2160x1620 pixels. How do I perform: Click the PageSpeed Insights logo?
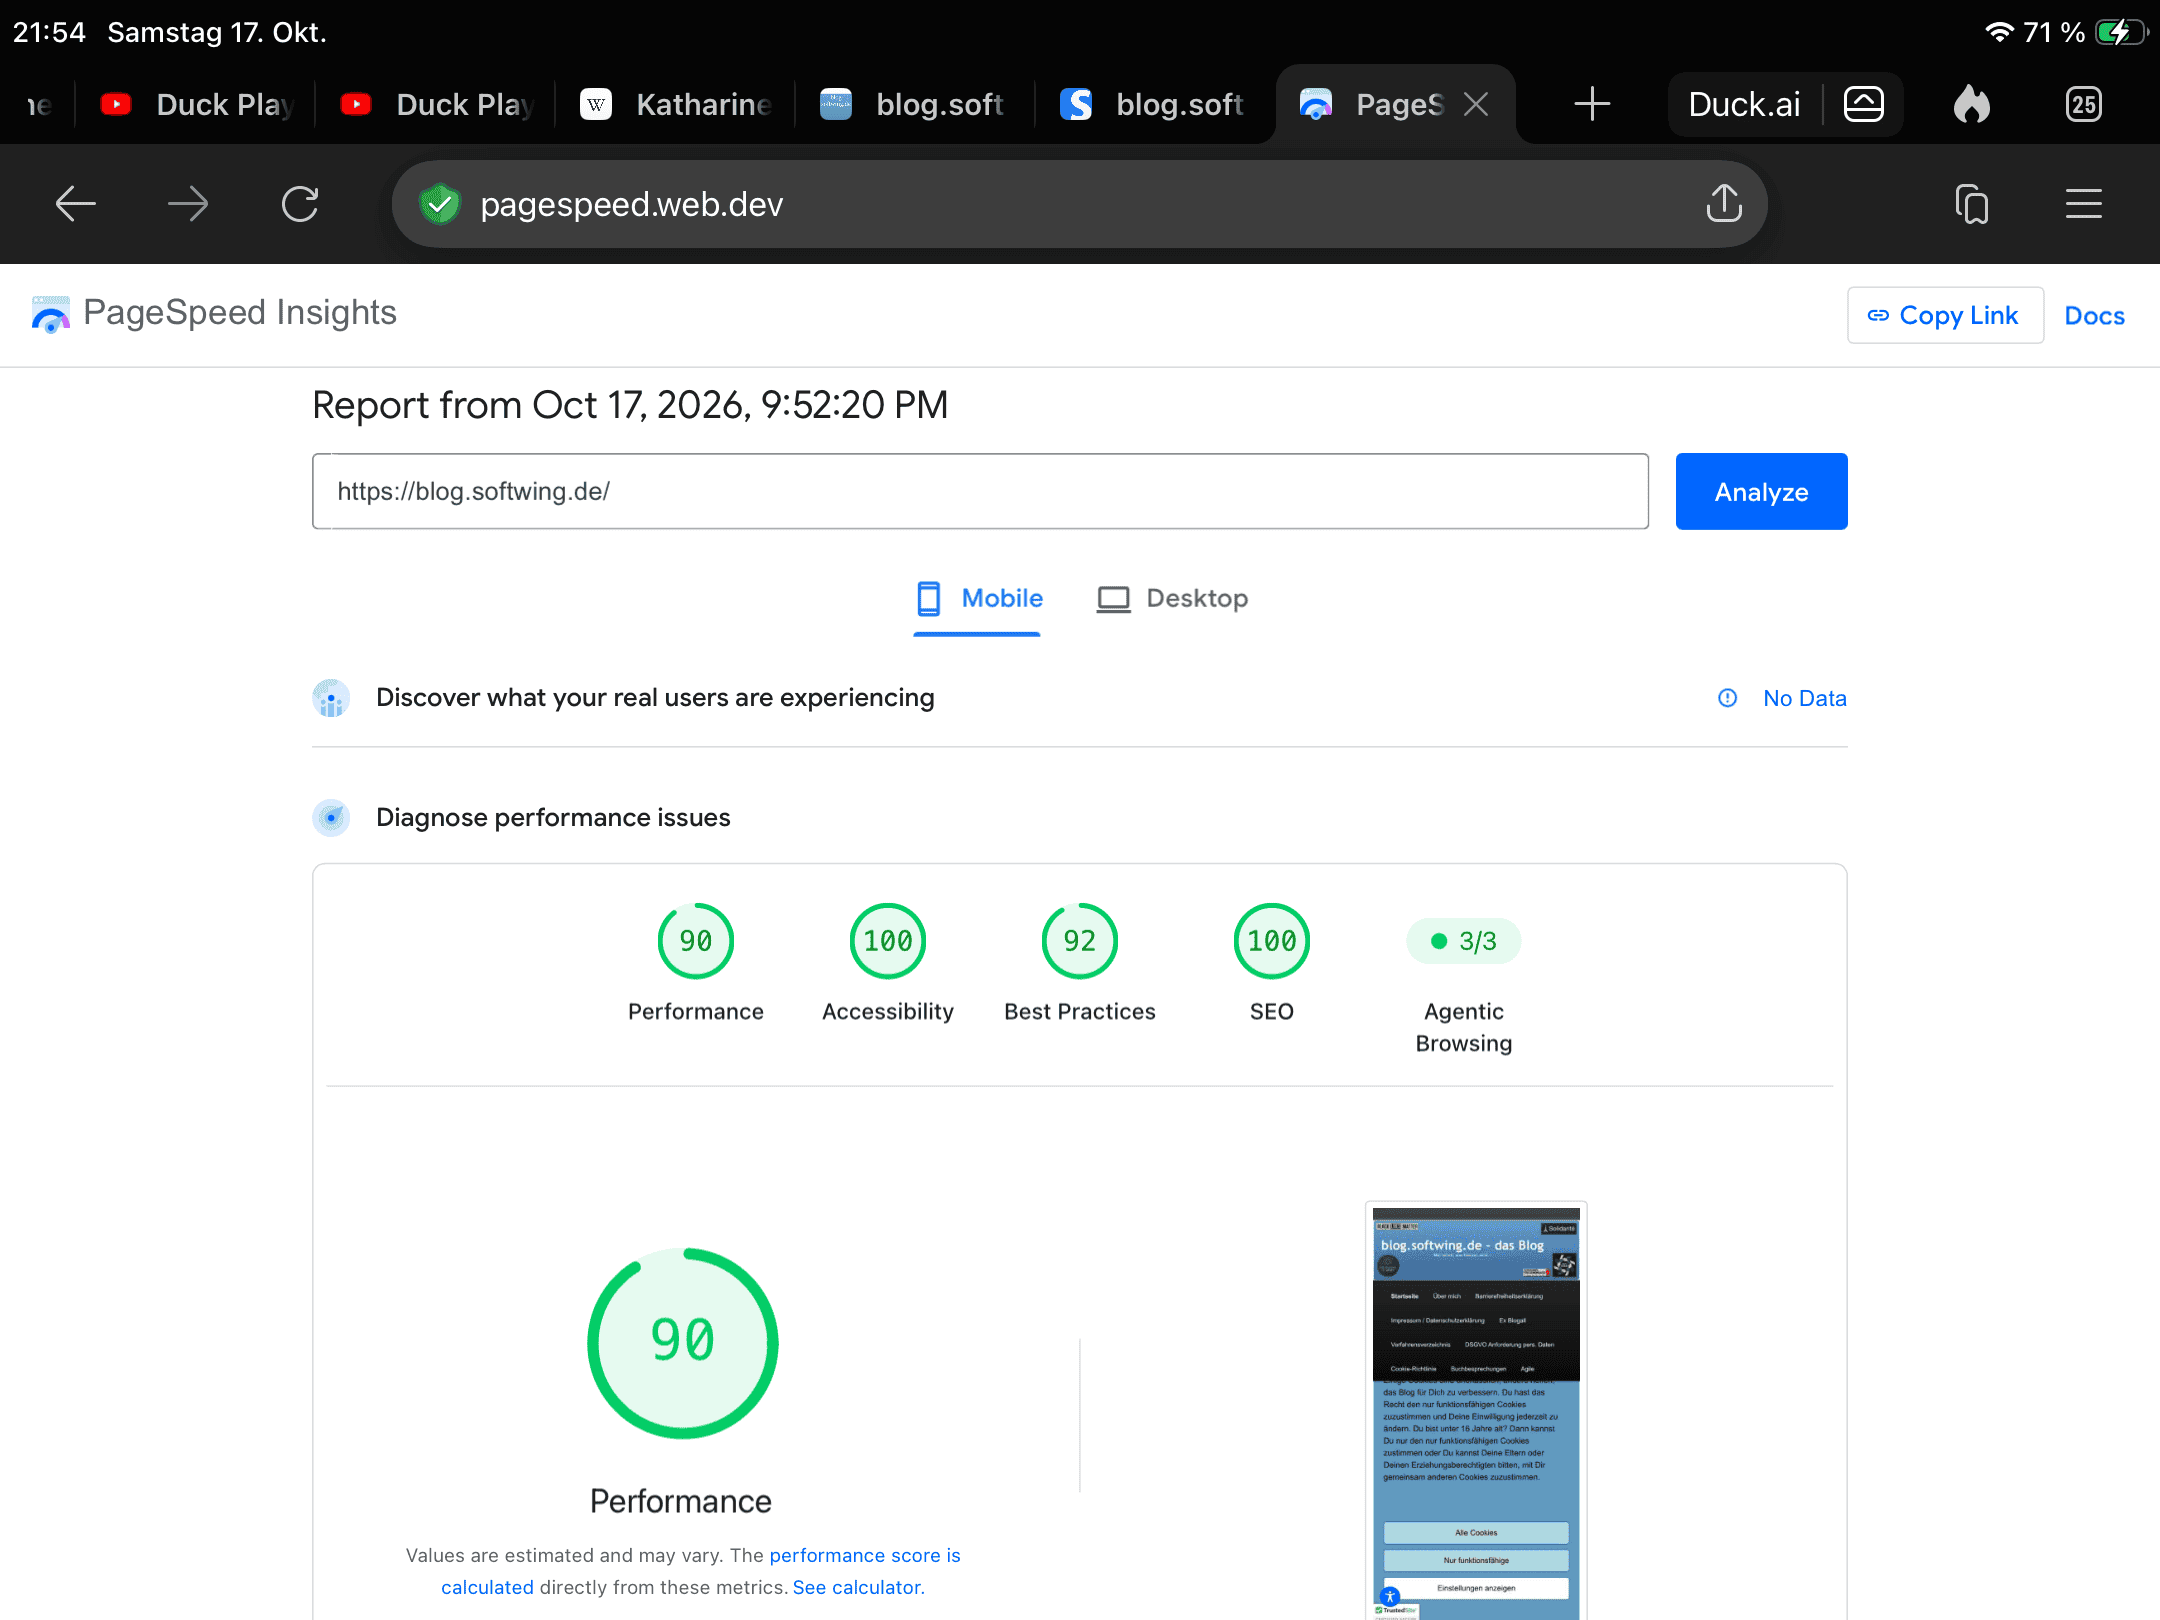(x=215, y=314)
